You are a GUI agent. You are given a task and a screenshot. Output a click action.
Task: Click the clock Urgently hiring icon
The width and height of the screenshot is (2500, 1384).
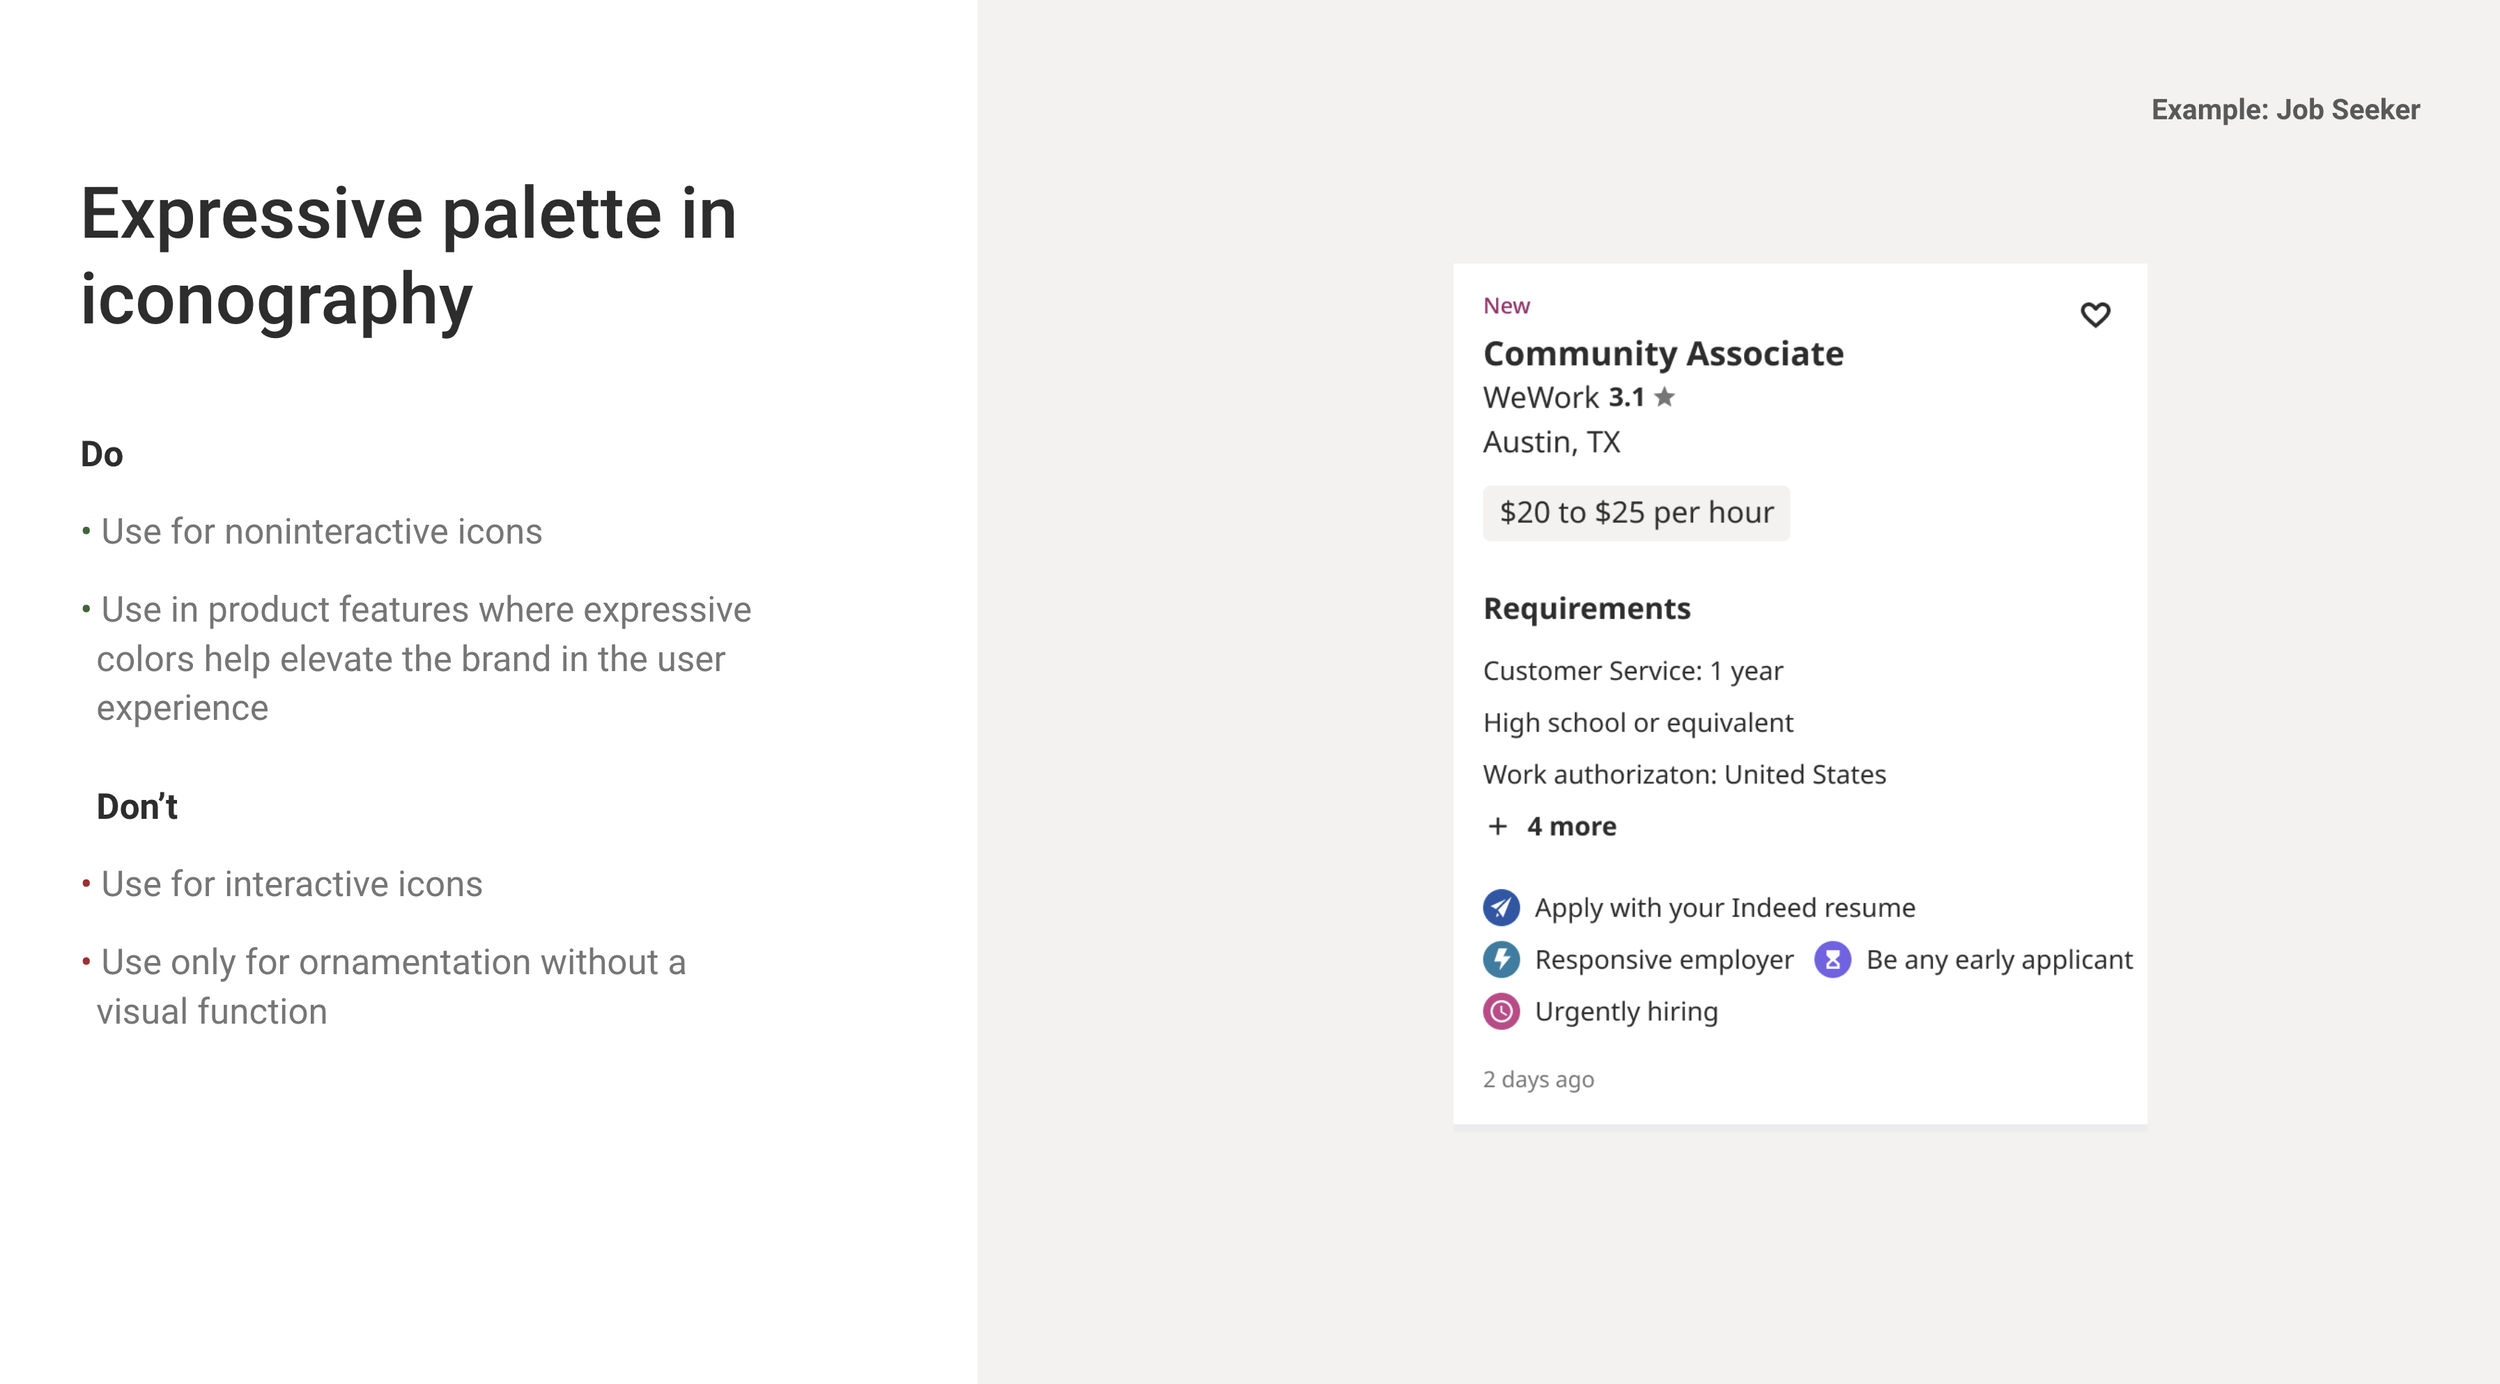pyautogui.click(x=1501, y=1012)
